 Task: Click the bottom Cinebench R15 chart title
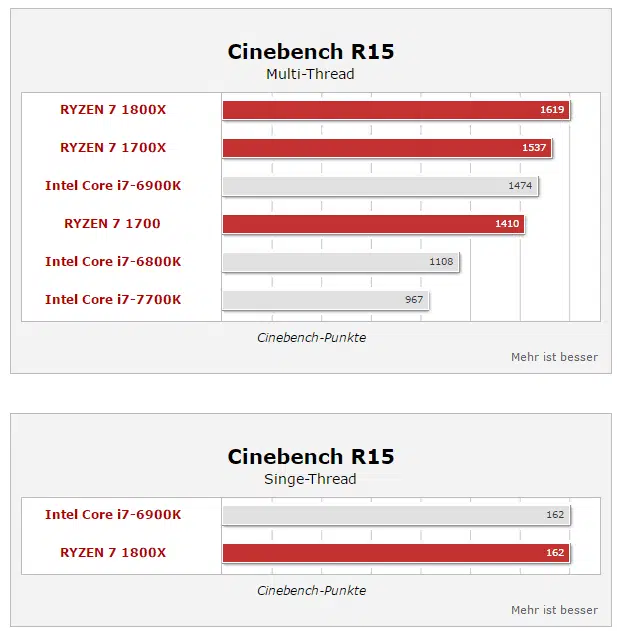point(311,456)
